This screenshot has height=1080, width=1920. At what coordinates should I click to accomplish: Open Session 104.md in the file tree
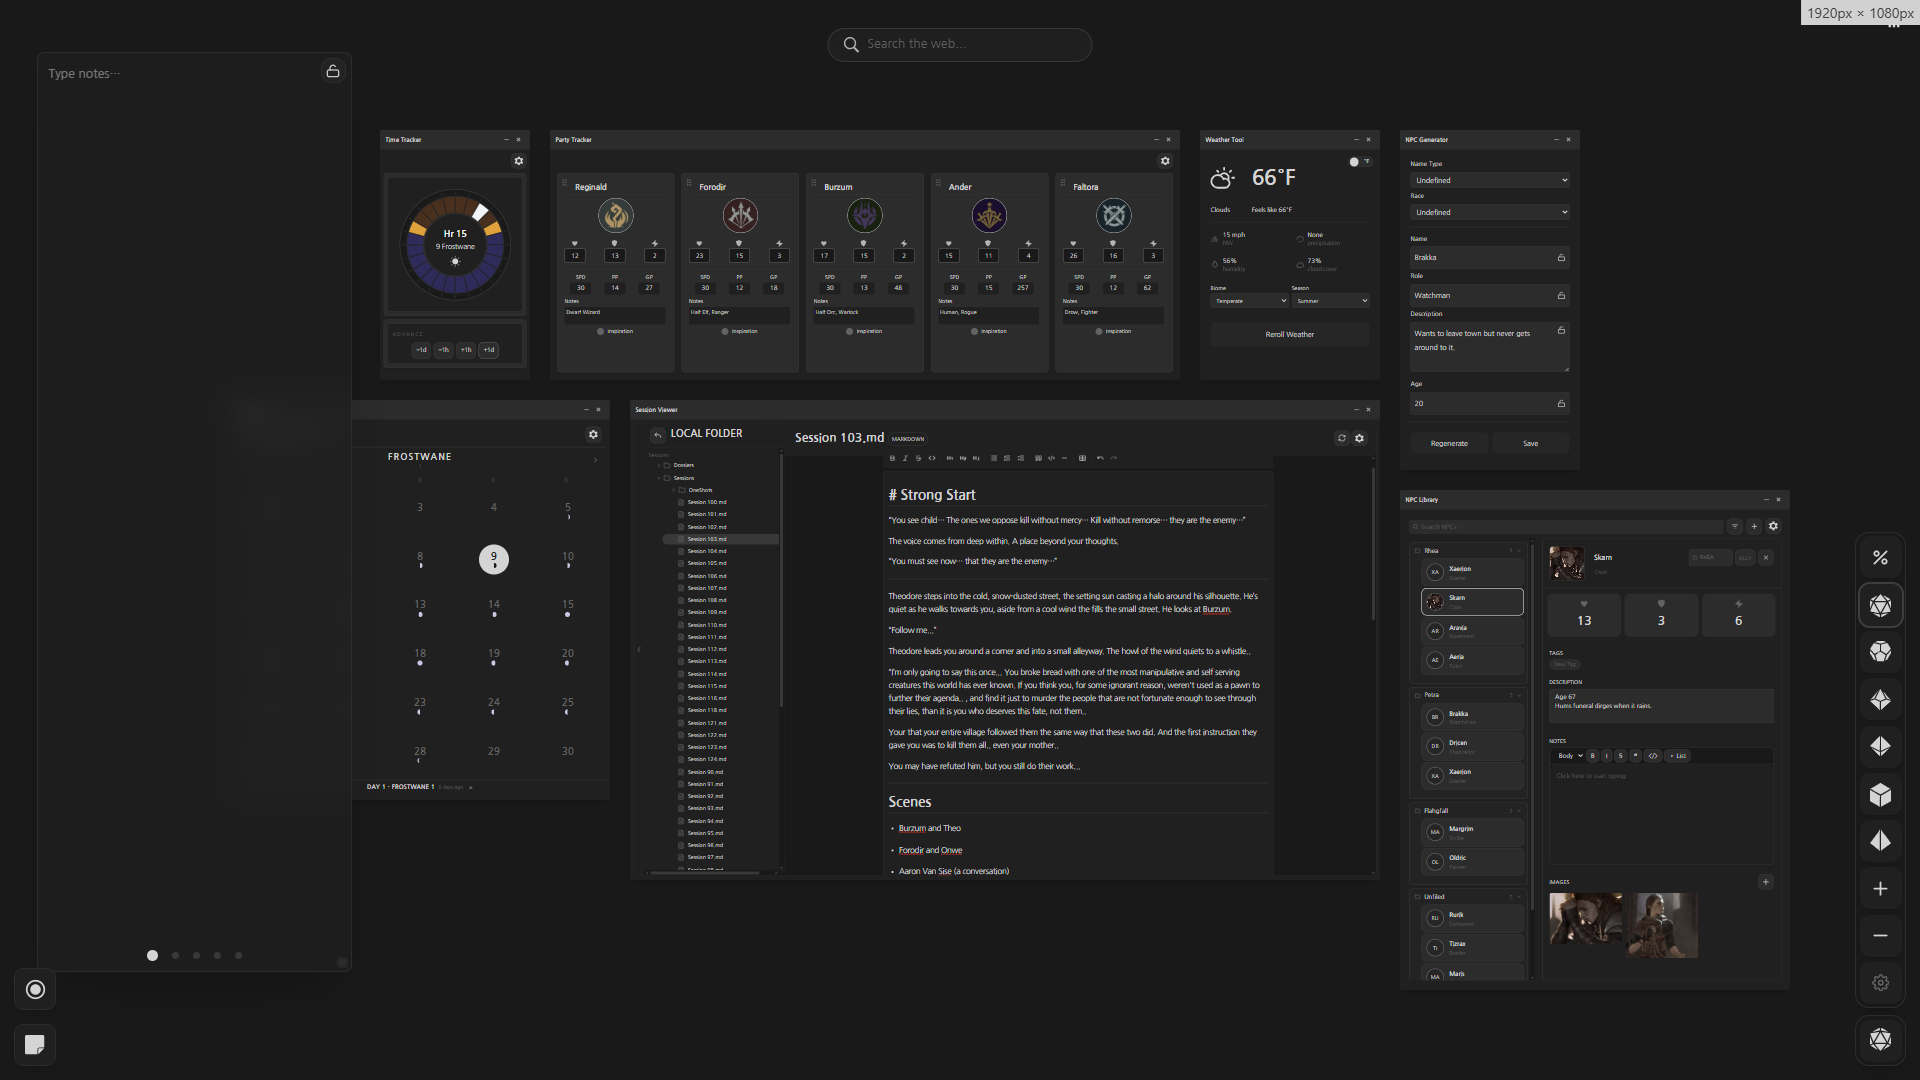click(x=706, y=551)
